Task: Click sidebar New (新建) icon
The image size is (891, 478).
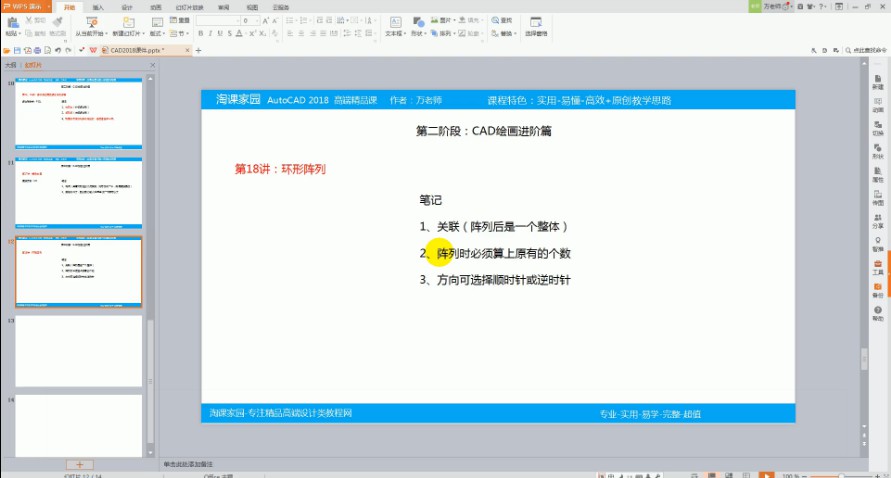Action: point(878,82)
